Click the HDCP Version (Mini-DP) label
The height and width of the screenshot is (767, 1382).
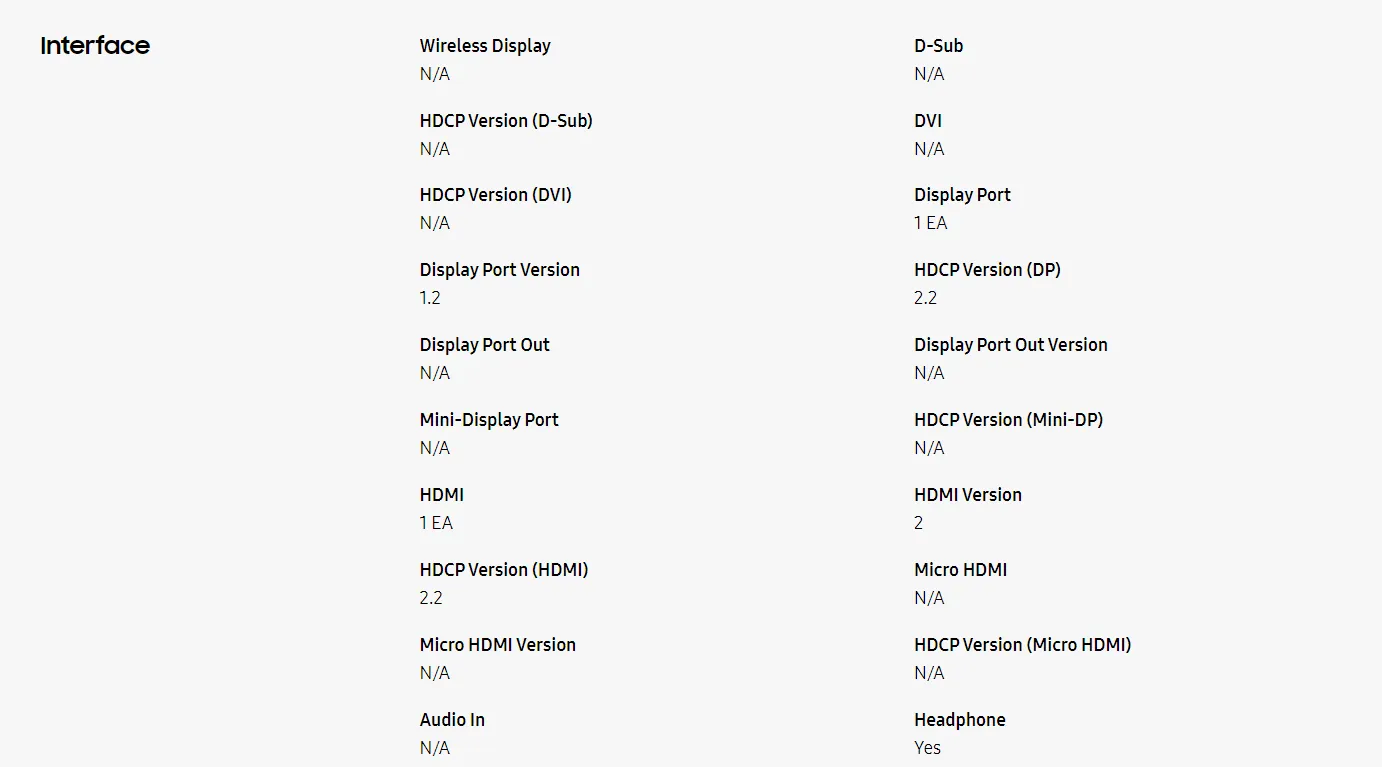click(1008, 420)
